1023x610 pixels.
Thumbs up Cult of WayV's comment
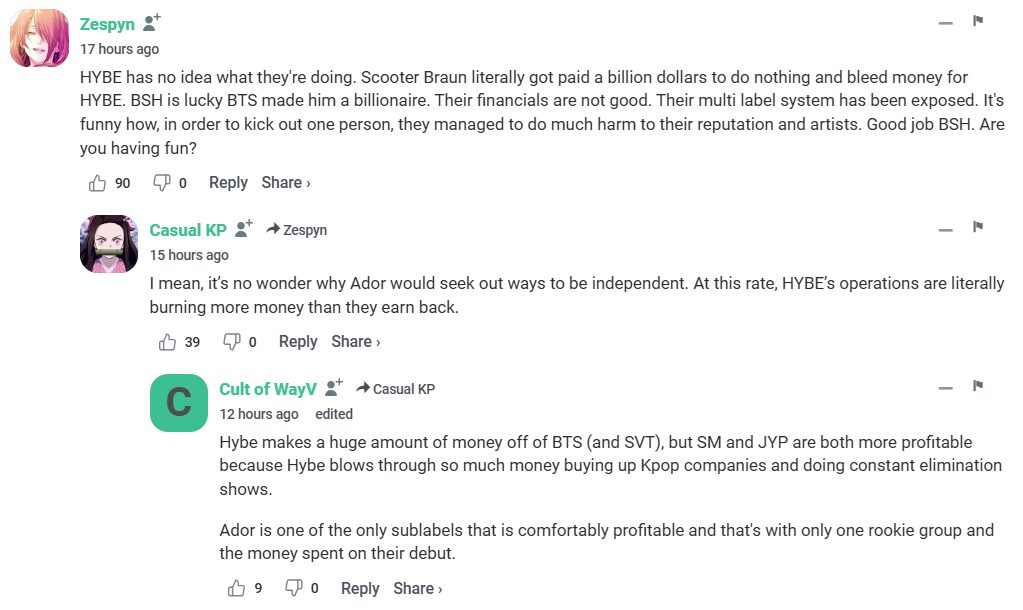pos(237,588)
